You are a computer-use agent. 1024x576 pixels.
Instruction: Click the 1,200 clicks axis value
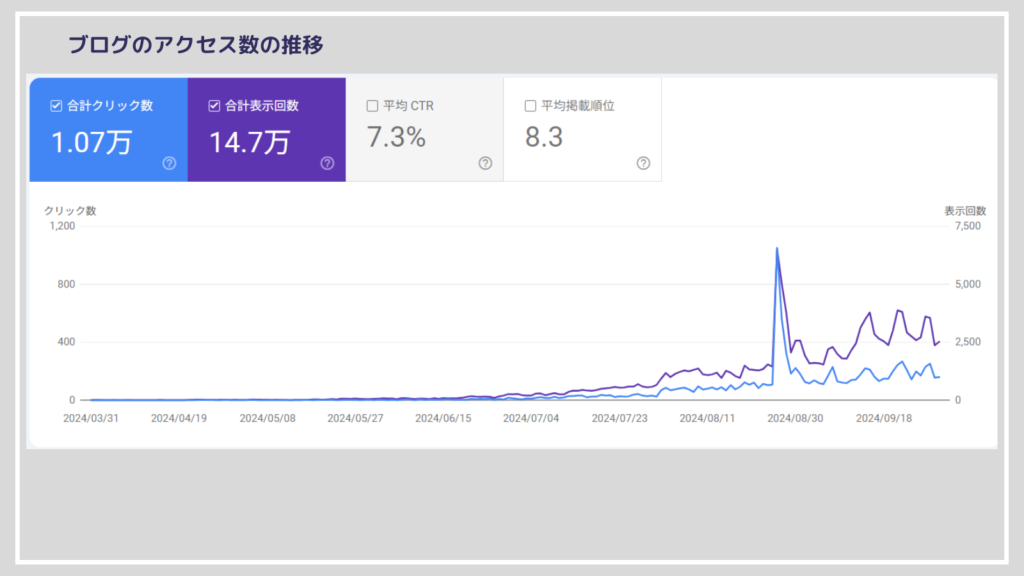63,227
